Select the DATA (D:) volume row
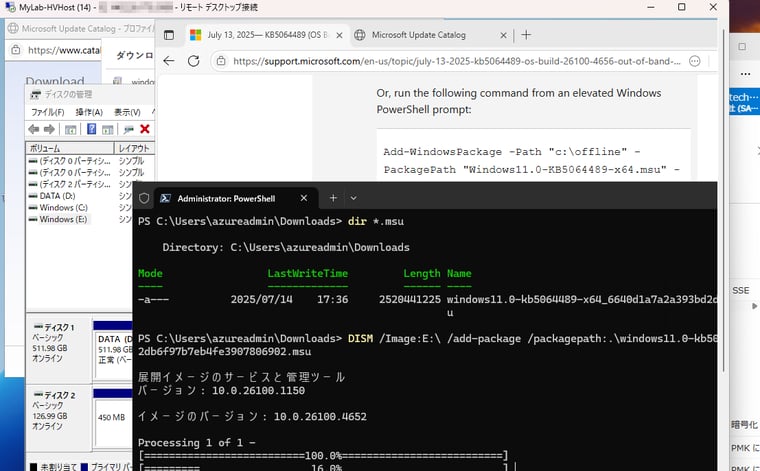The width and height of the screenshot is (760, 471). 57,196
